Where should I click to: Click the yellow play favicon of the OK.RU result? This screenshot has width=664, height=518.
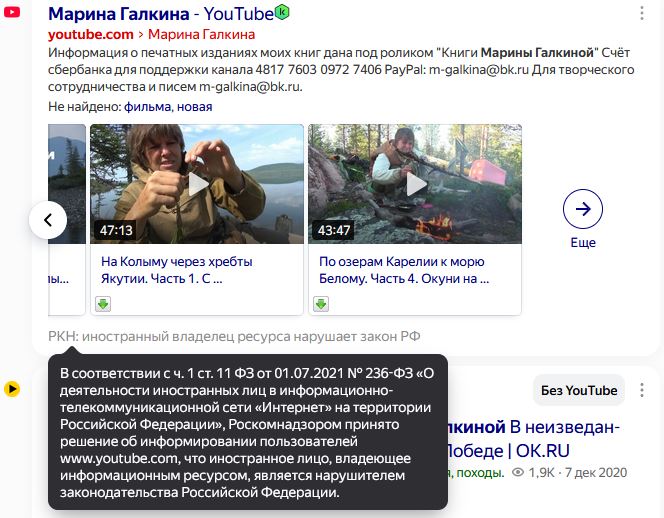tap(12, 389)
